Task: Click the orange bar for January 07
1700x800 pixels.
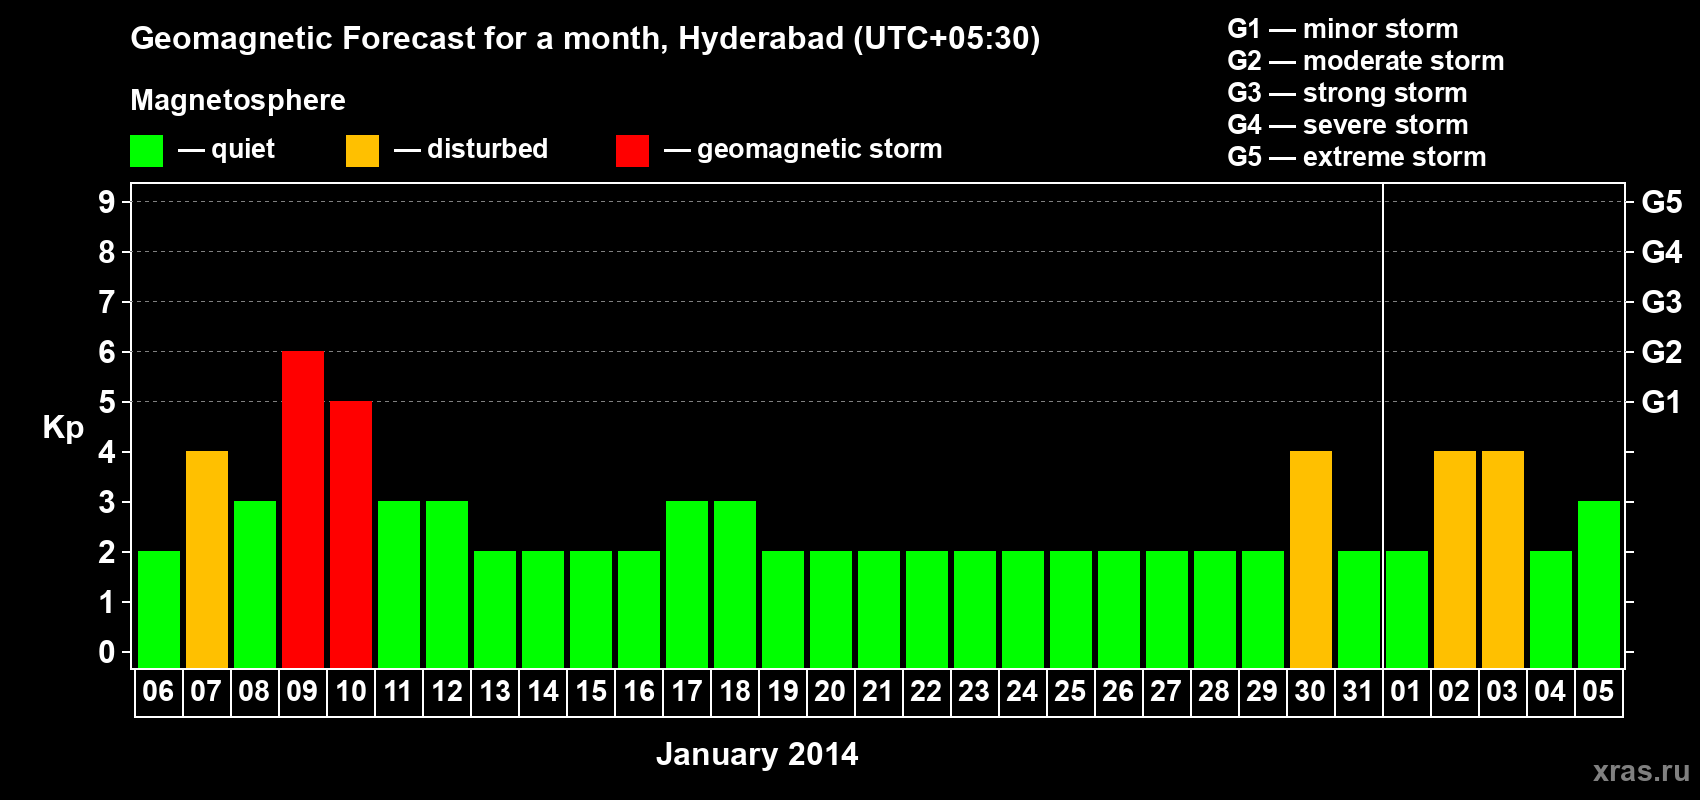Action: coord(207,559)
